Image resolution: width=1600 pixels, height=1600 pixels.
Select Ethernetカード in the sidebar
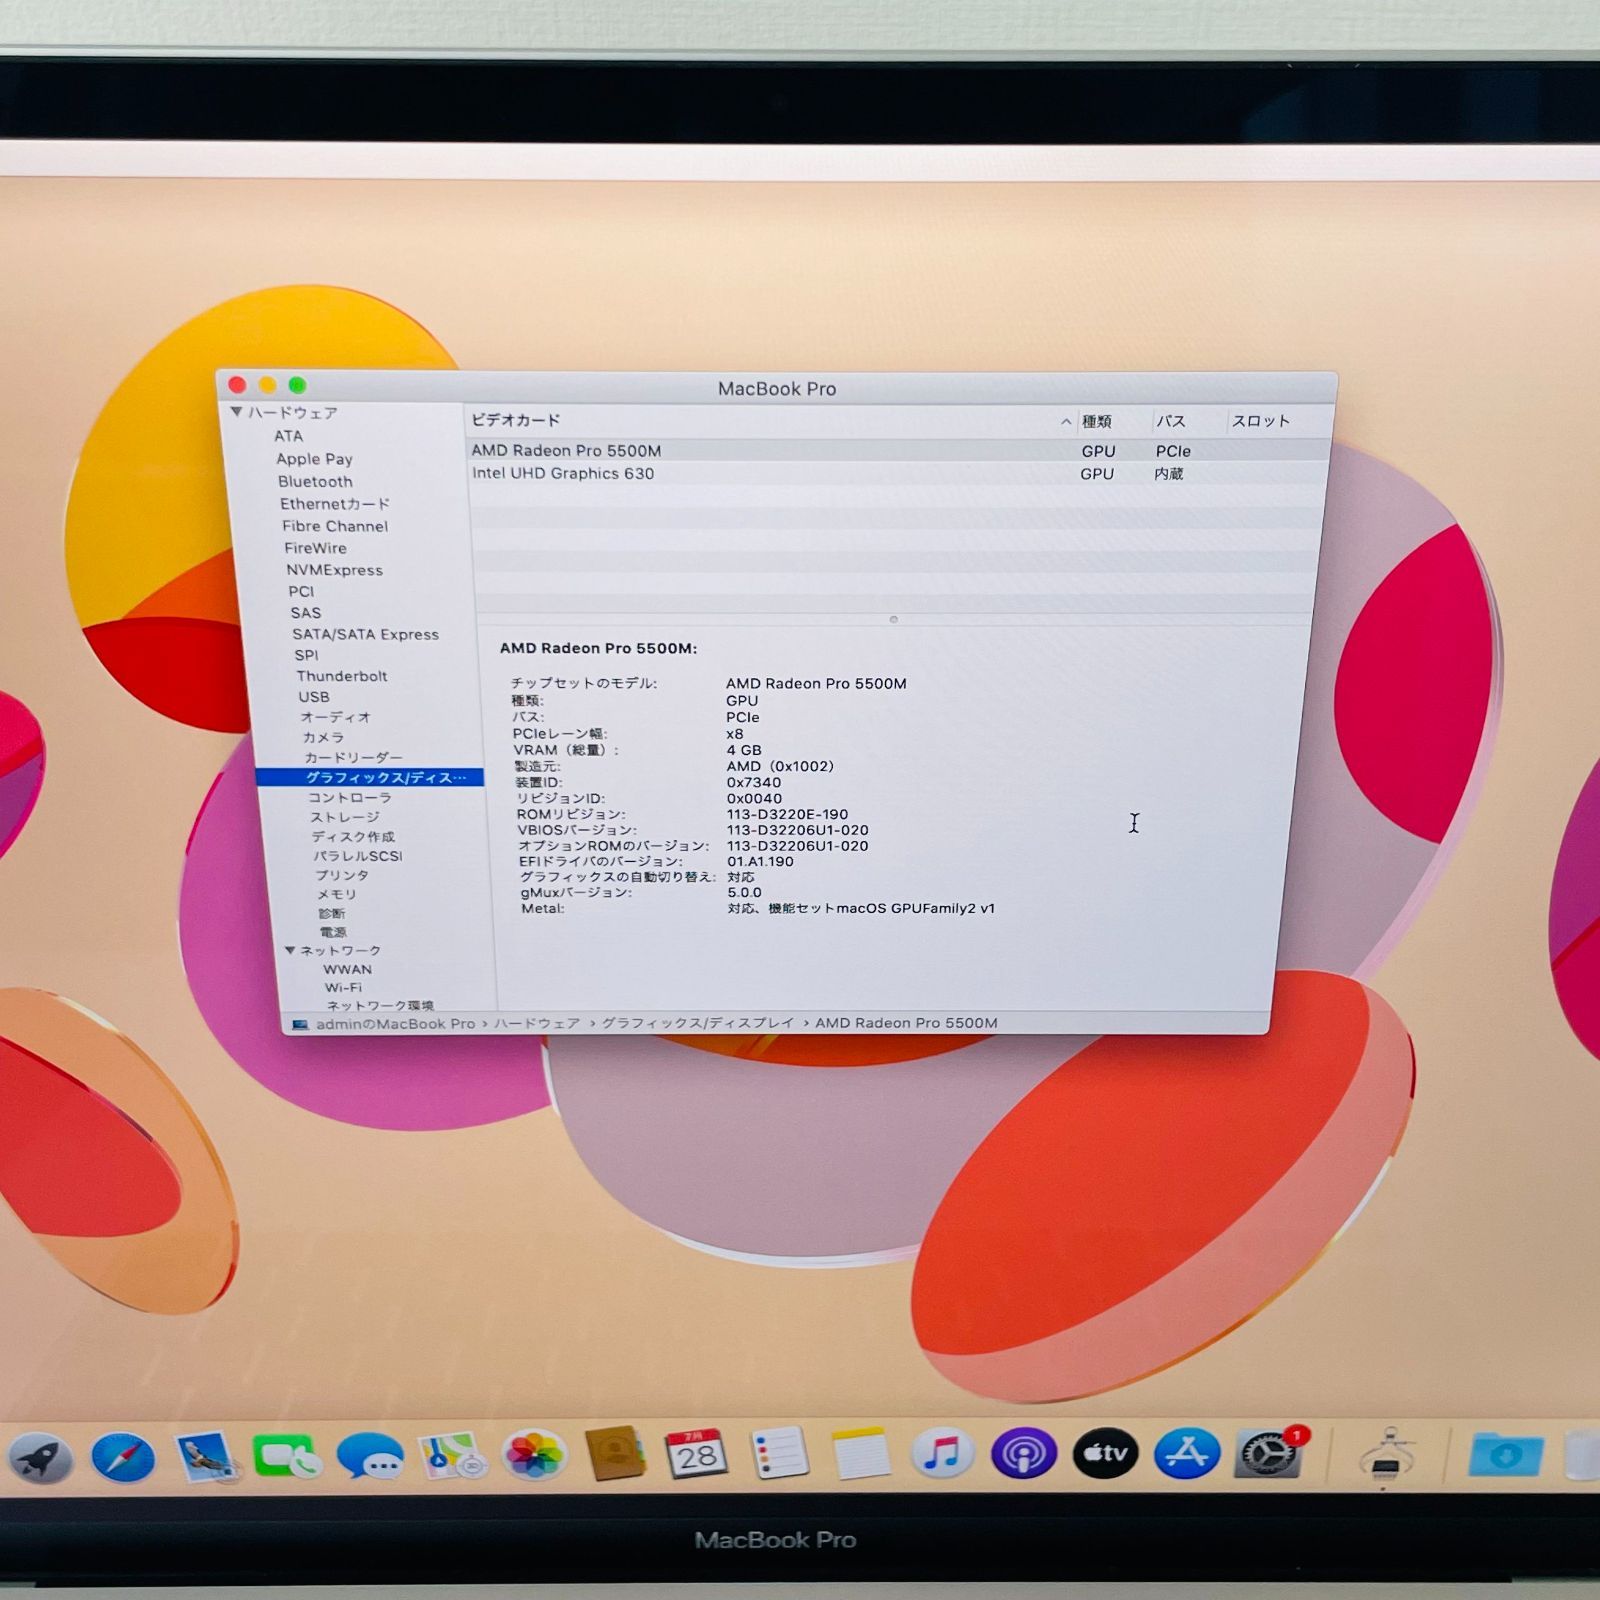pyautogui.click(x=335, y=504)
